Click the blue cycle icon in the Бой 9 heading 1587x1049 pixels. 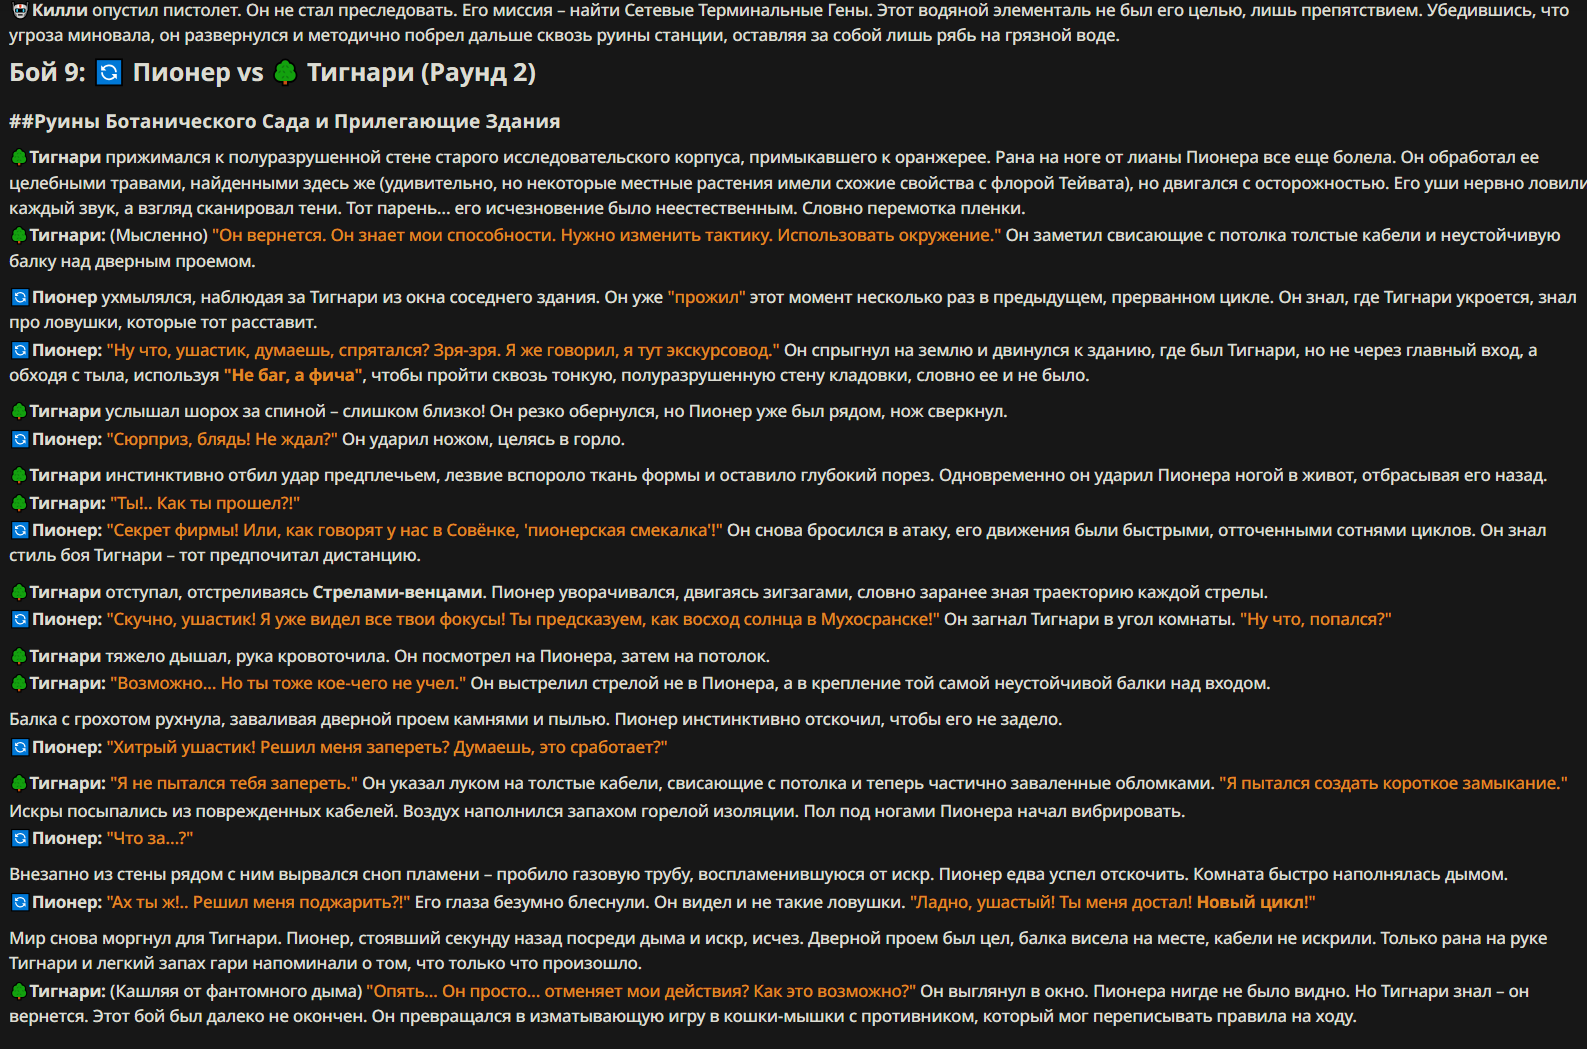coord(109,72)
